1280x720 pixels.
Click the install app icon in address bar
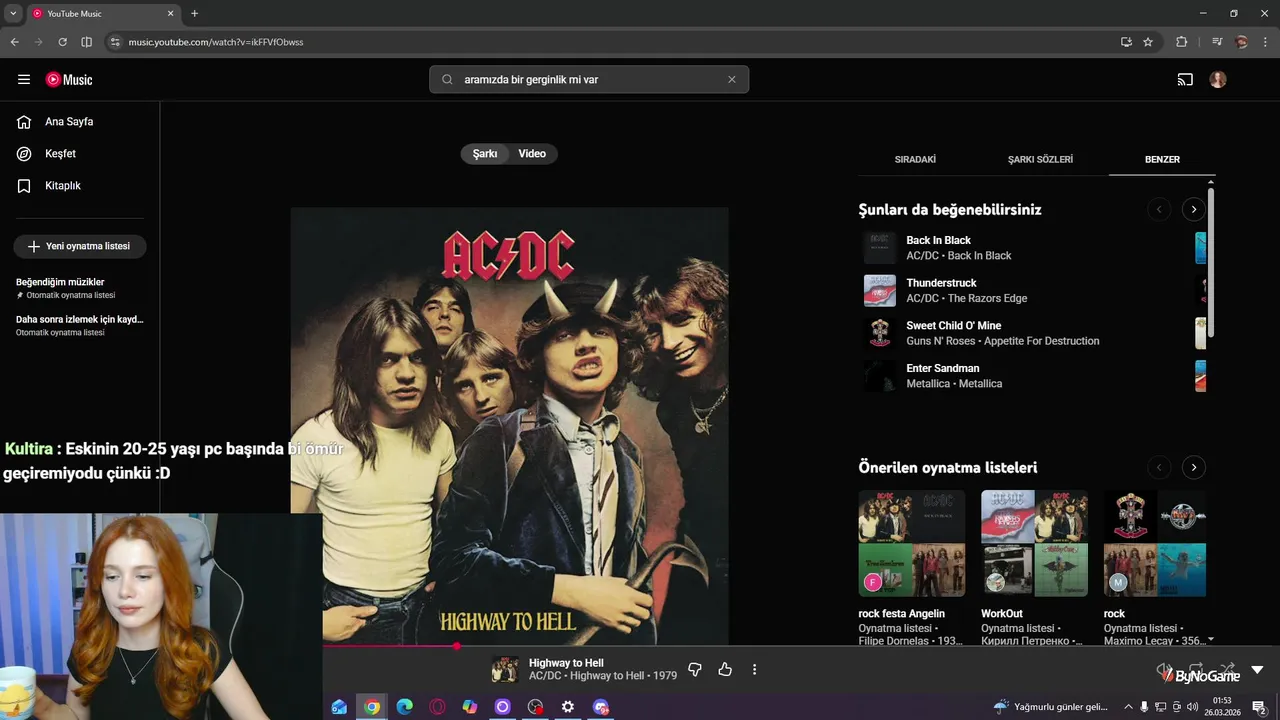[x=1126, y=42]
